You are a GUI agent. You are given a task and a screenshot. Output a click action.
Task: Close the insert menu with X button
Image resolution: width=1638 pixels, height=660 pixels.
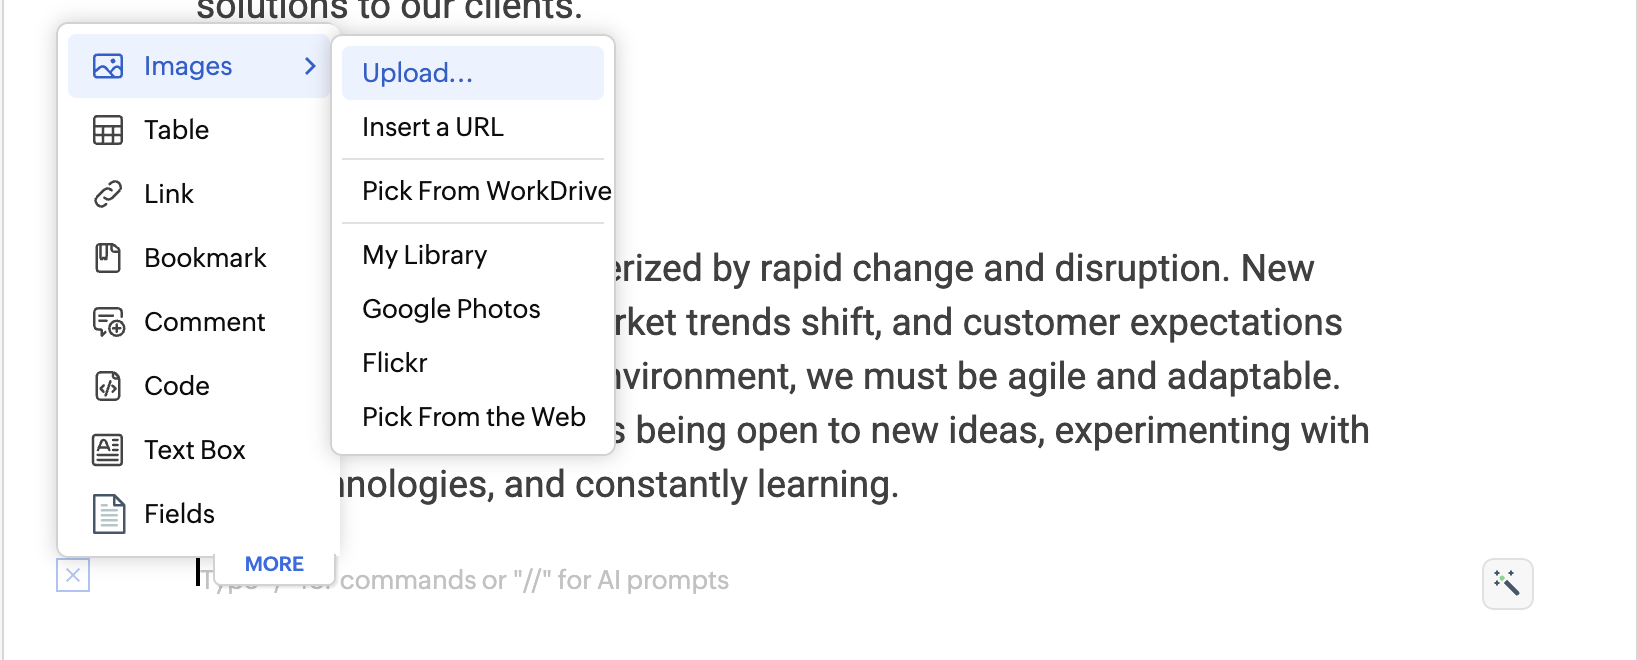73,575
